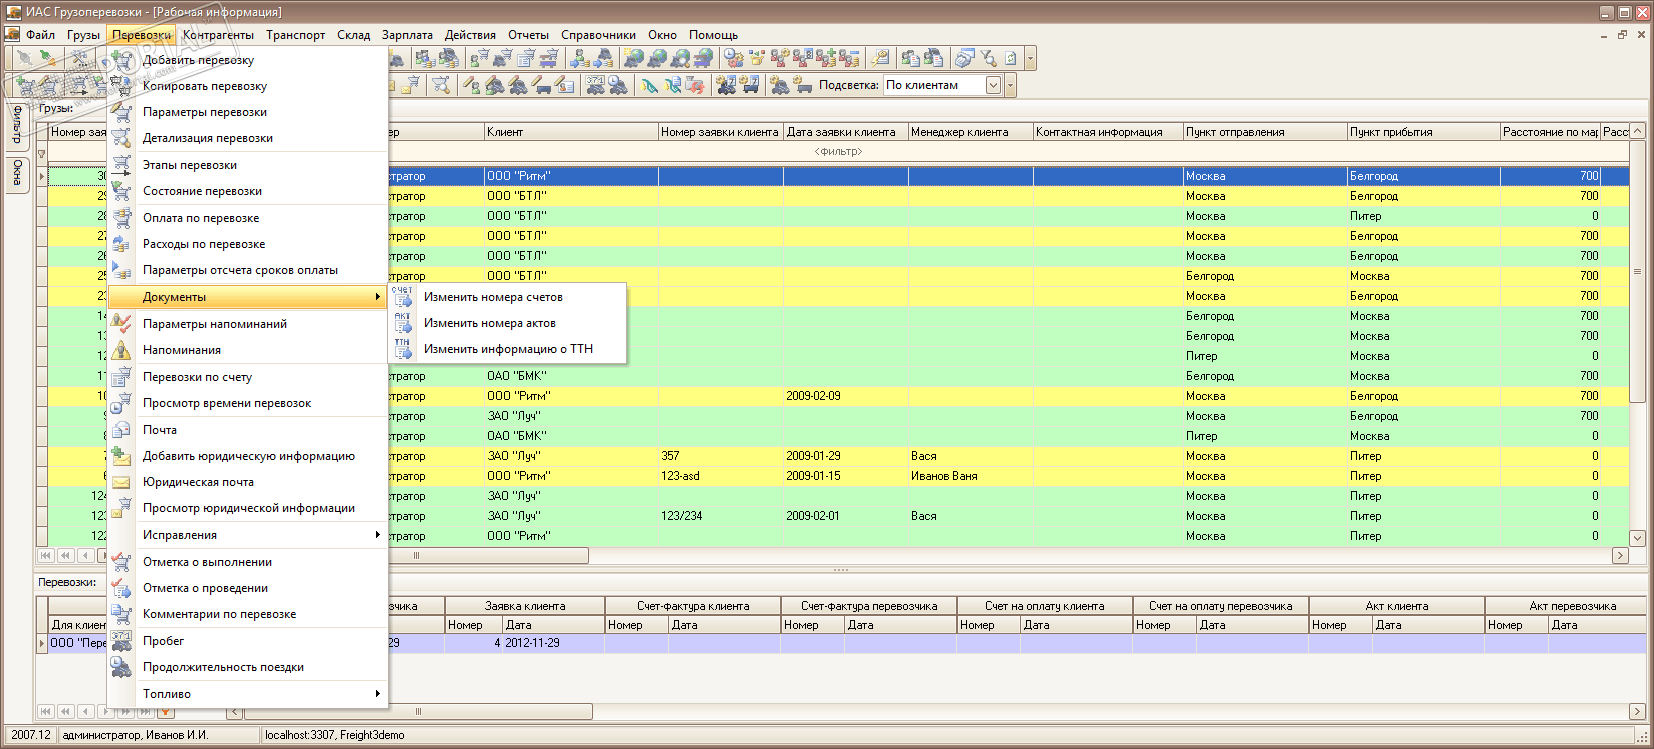Click the 'Изменить номера счетов' invoice icon
Image resolution: width=1654 pixels, height=749 pixels.
click(x=402, y=297)
